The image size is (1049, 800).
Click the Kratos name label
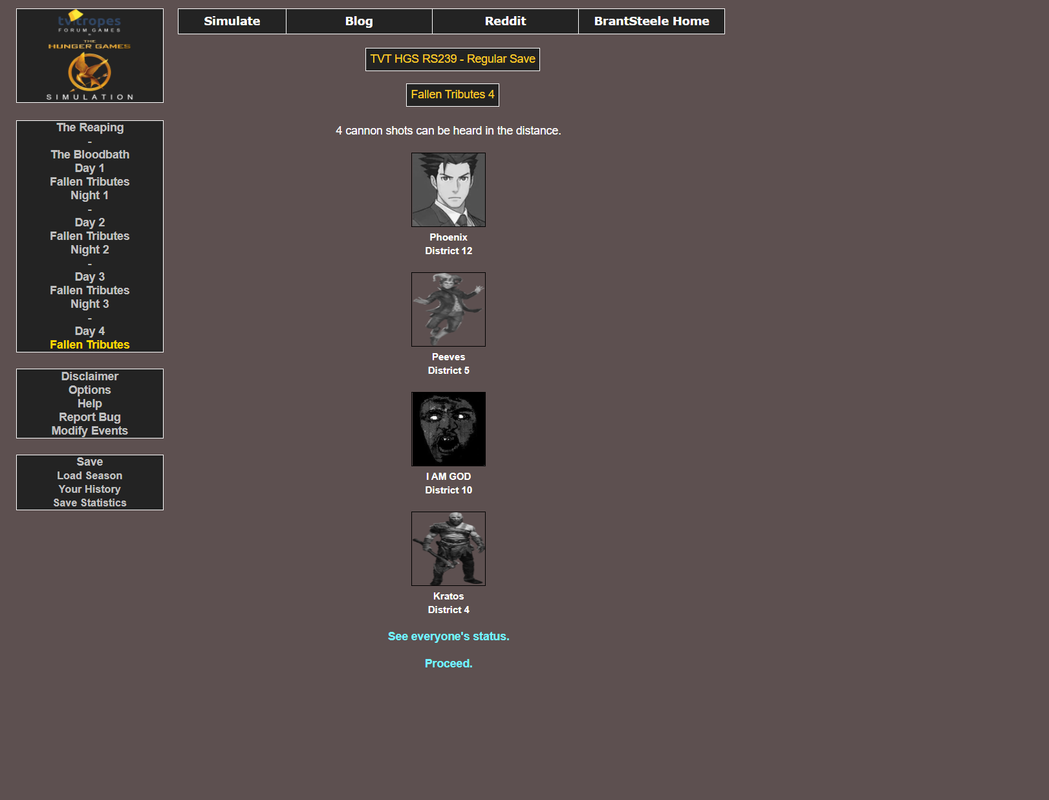tap(448, 596)
